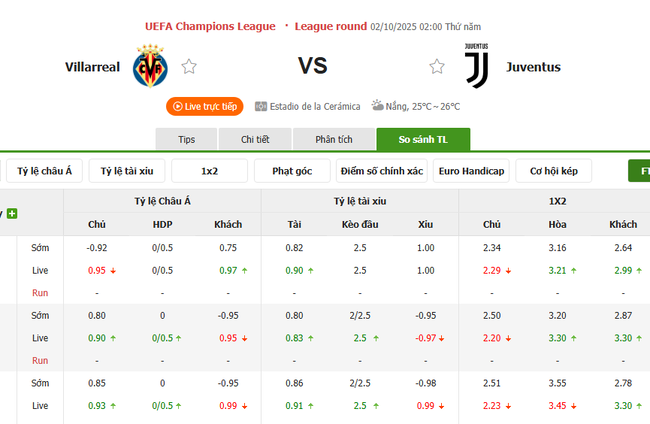Open the UEFA Champions League link
Screen dimensions: 650x424
[210, 26]
